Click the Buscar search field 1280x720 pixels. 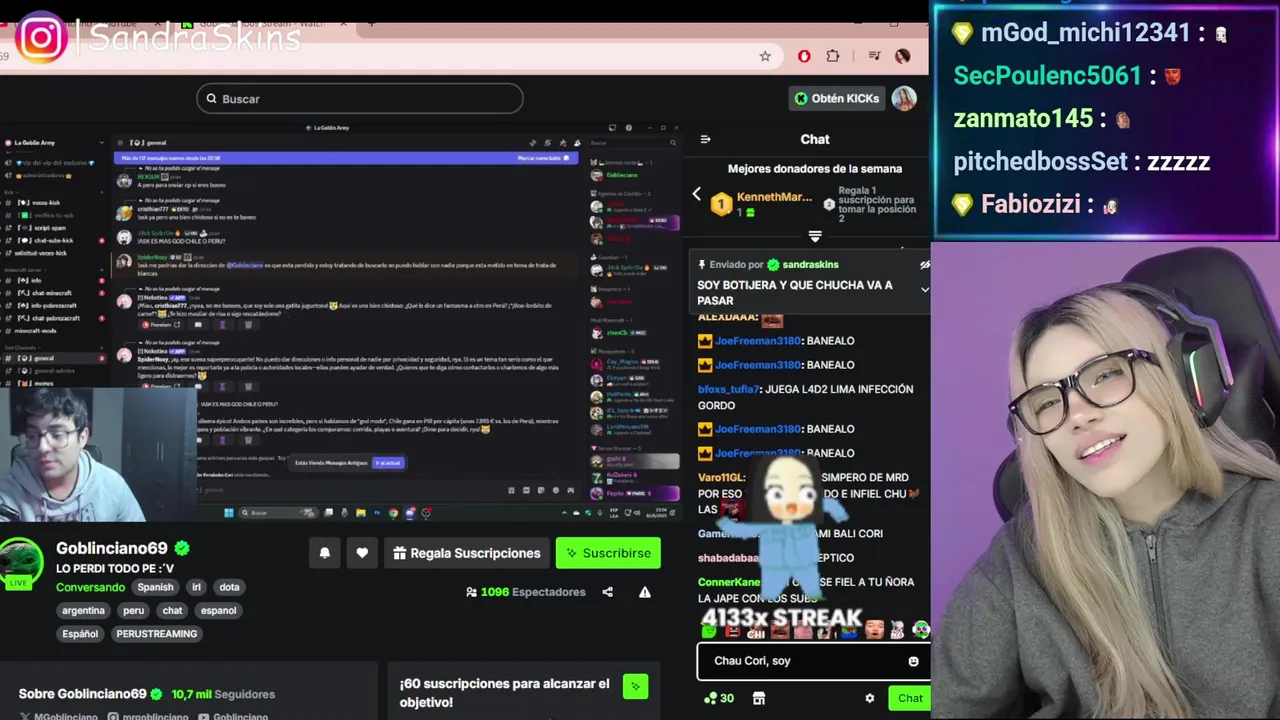point(360,98)
